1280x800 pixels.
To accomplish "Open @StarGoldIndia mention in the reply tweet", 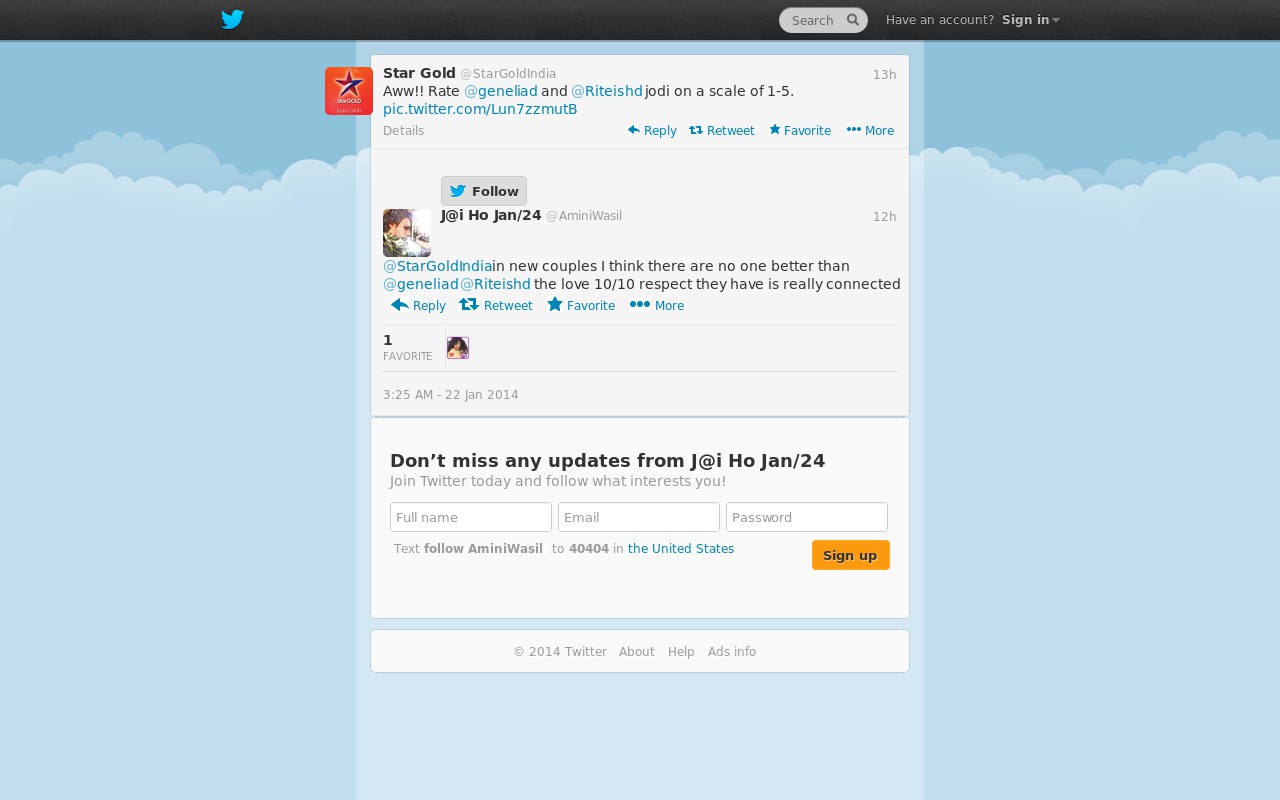I will [x=437, y=266].
